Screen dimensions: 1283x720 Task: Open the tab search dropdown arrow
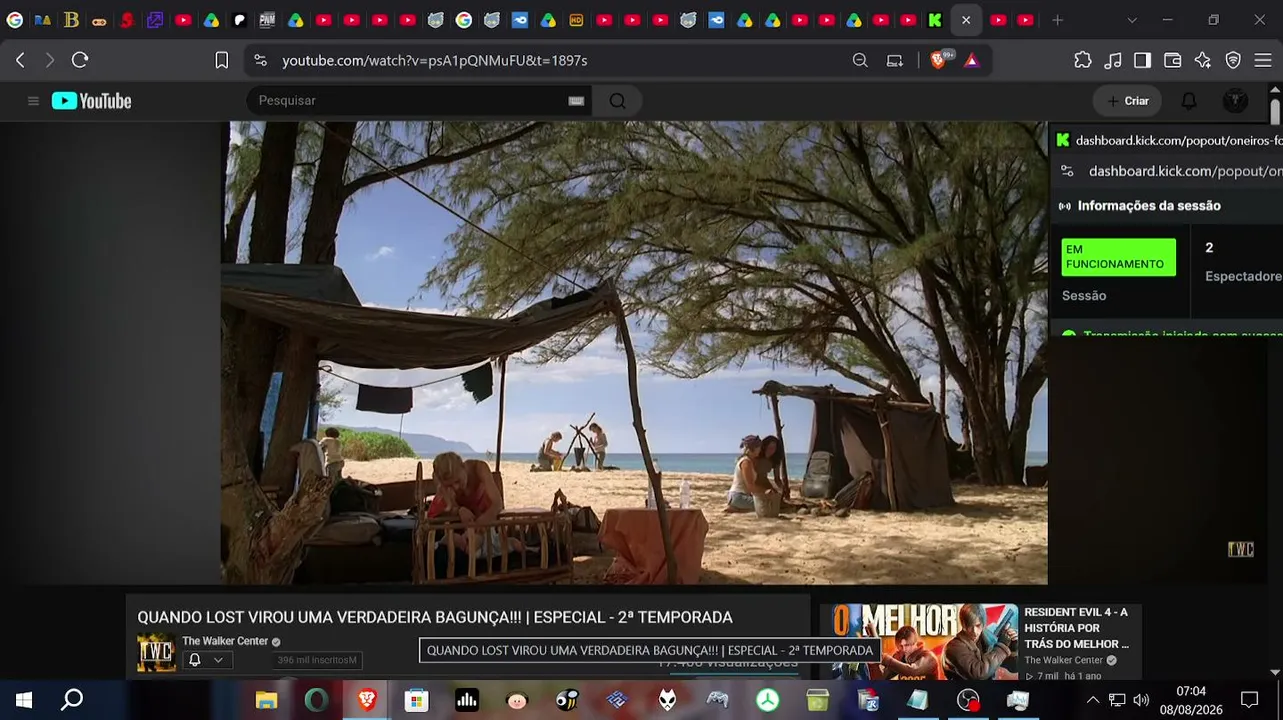(x=1132, y=20)
